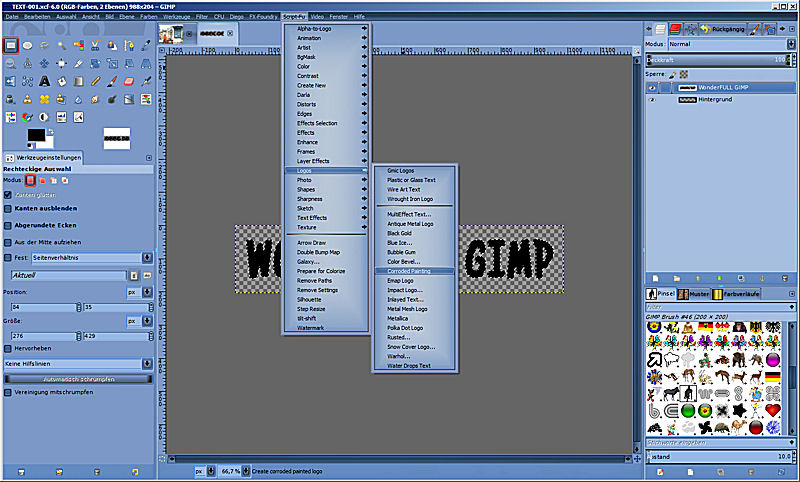Enable 'Abgerundete Ecken' checkbox
The height and width of the screenshot is (482, 800).
pyautogui.click(x=8, y=225)
